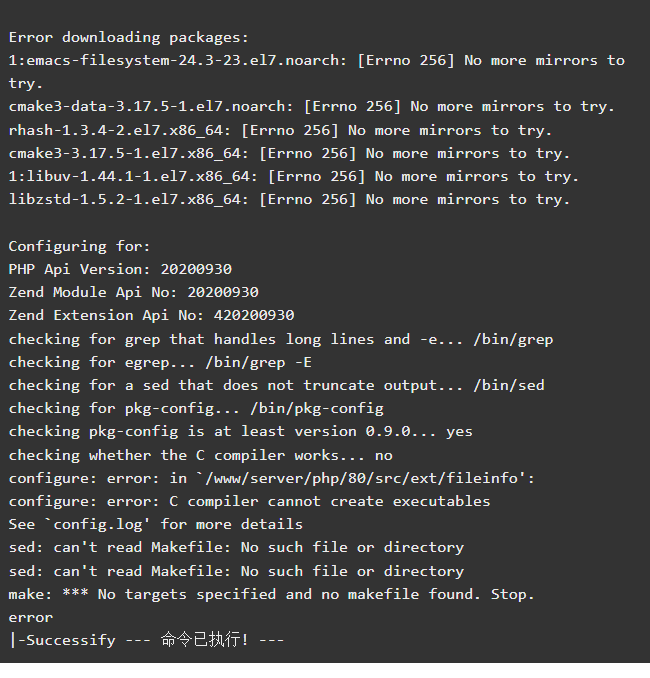Click the first 'sed: can't read Makefile' line
The height and width of the screenshot is (678, 650).
(236, 547)
